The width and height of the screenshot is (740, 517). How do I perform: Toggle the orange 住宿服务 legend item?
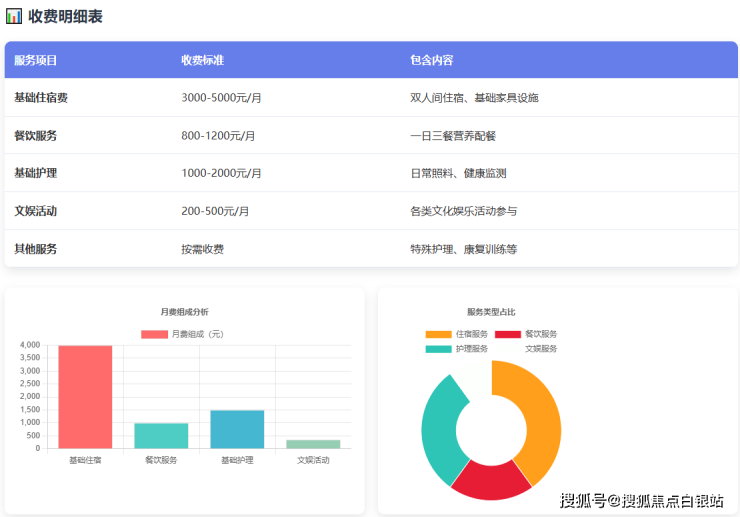tap(438, 334)
